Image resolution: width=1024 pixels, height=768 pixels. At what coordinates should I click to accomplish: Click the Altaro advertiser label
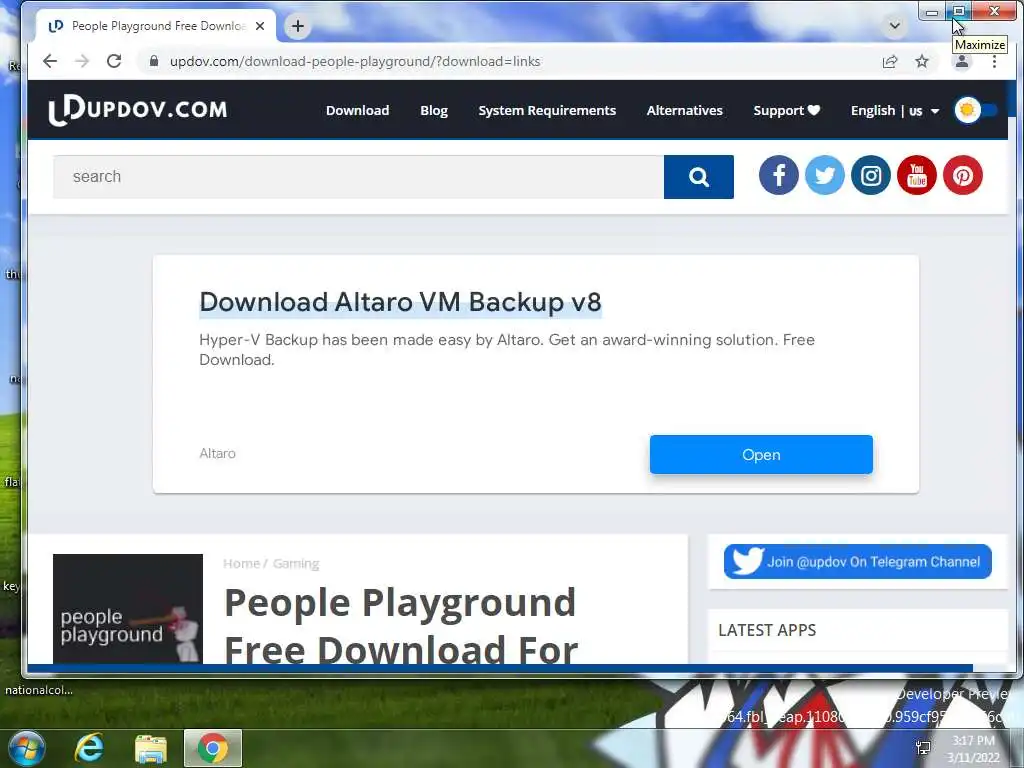click(x=217, y=453)
